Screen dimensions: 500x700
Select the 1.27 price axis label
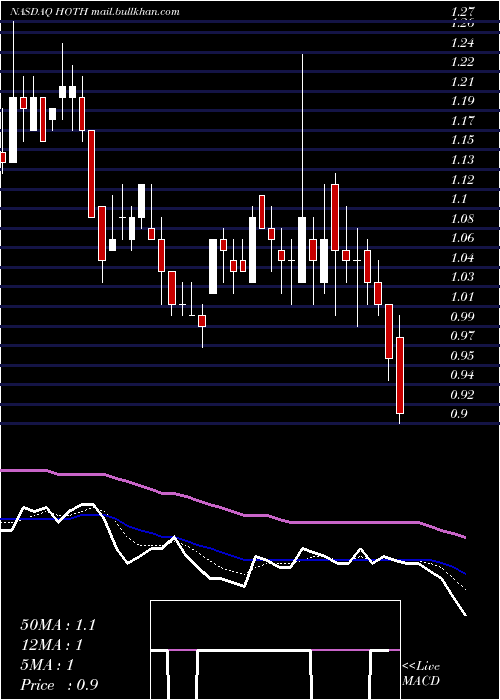click(462, 12)
